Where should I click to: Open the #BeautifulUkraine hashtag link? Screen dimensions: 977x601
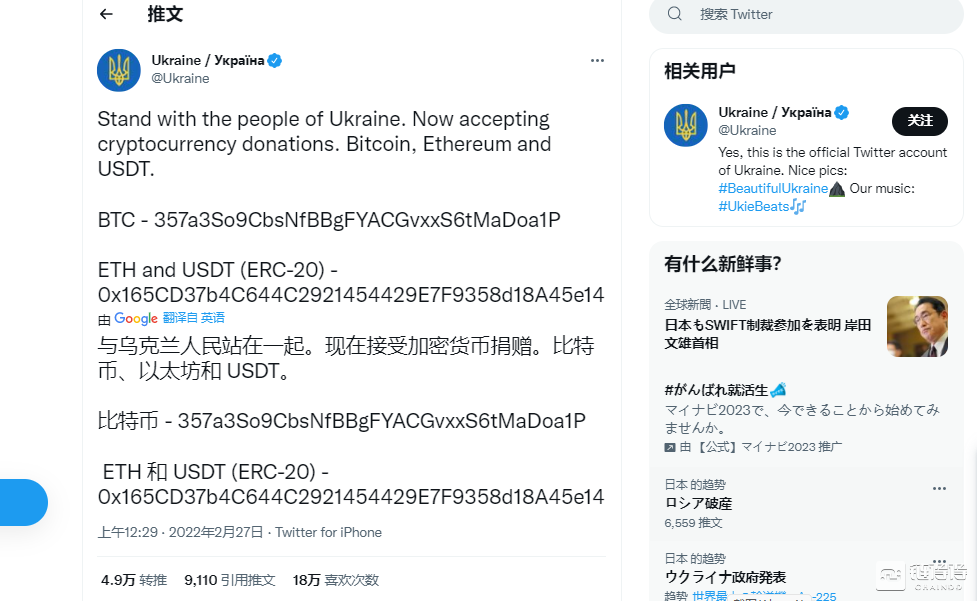[773, 188]
